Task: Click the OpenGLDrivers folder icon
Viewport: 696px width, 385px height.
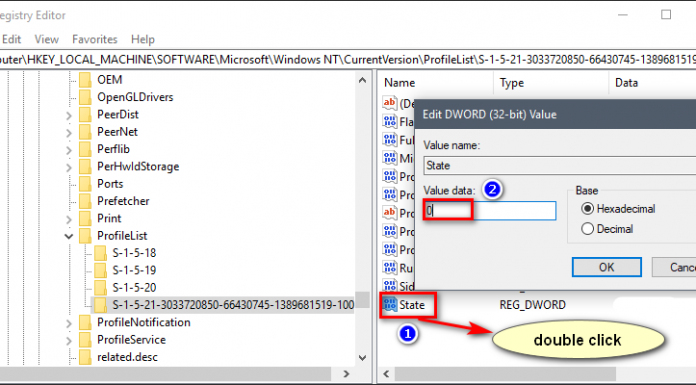Action: coord(85,97)
